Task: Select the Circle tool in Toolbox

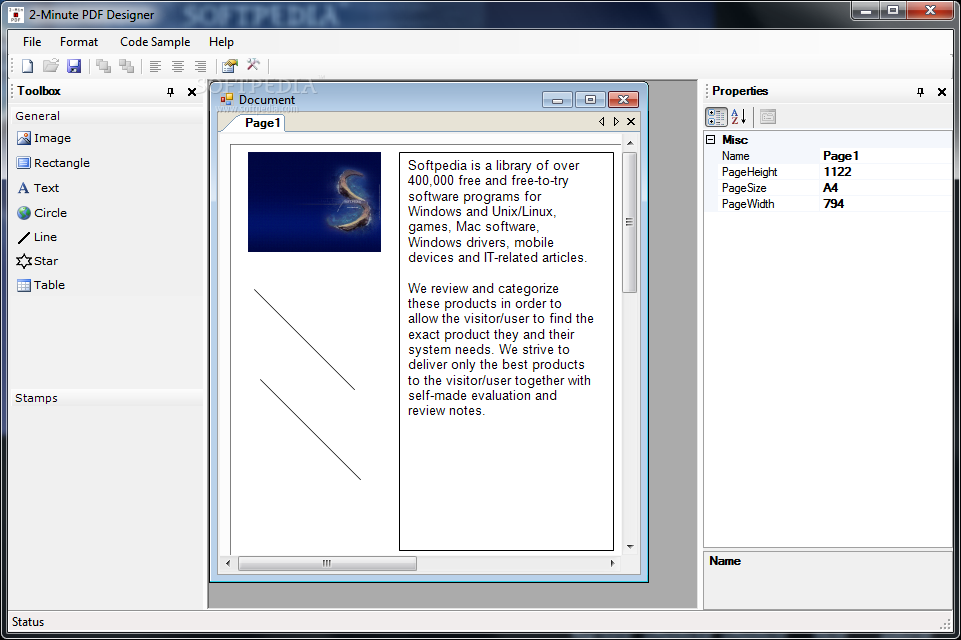Action: coord(42,213)
